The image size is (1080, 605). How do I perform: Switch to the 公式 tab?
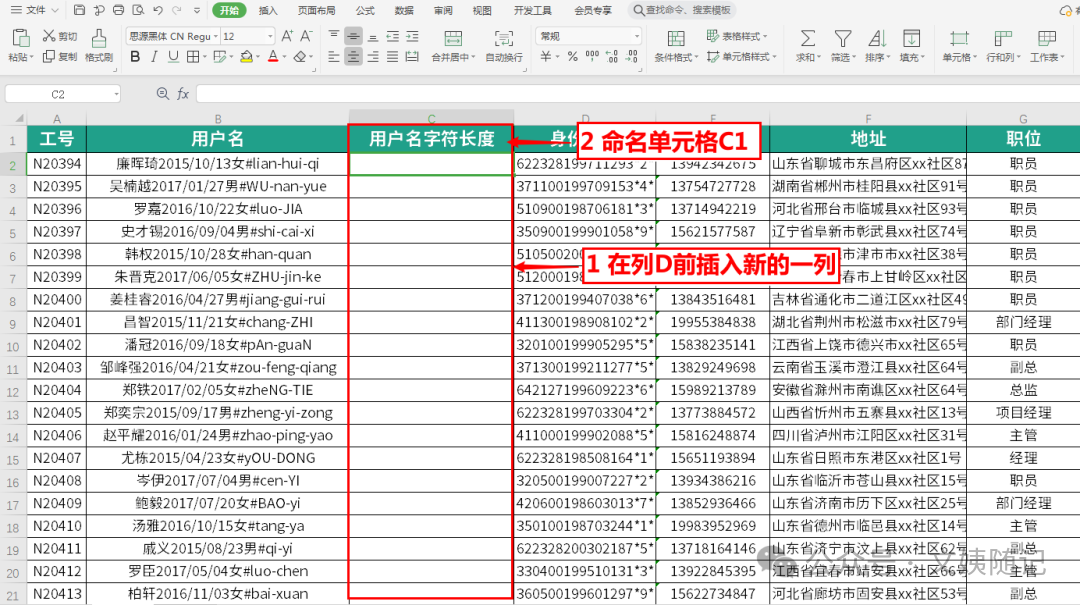coord(365,10)
